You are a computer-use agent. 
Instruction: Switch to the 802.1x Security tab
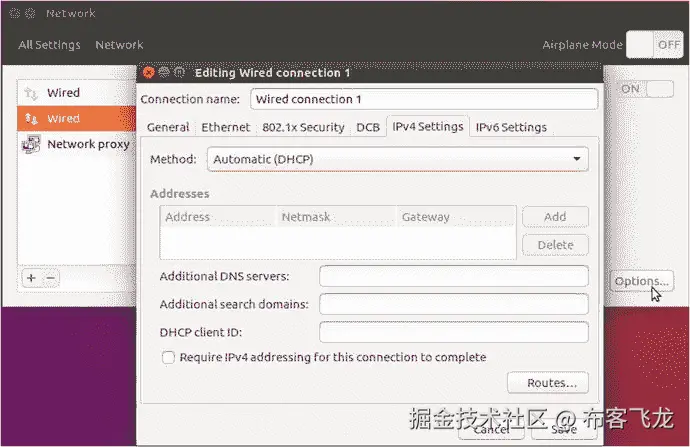303,127
